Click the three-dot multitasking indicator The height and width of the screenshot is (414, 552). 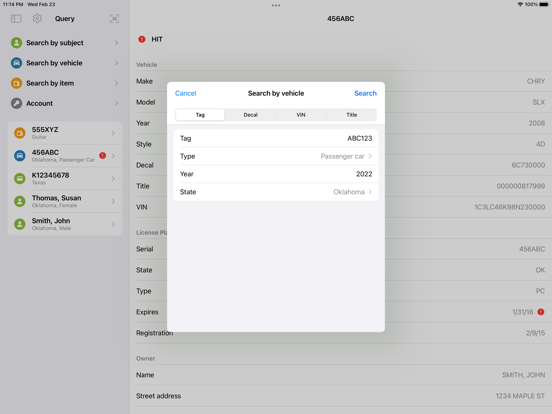[276, 5]
